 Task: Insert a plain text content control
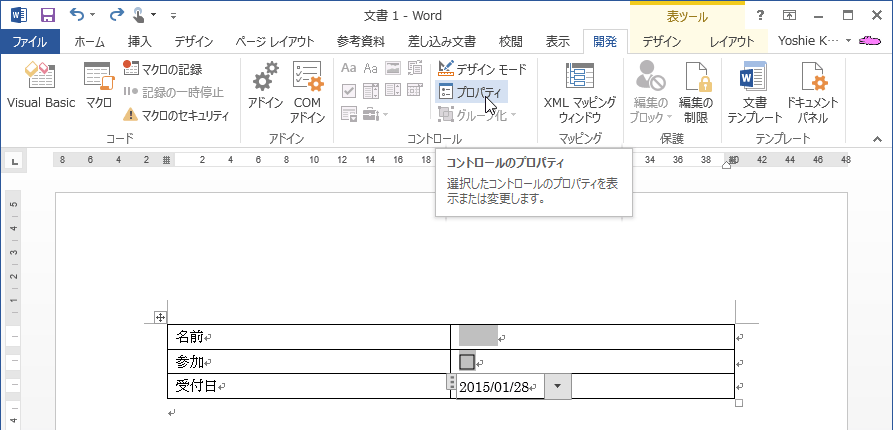tap(371, 69)
